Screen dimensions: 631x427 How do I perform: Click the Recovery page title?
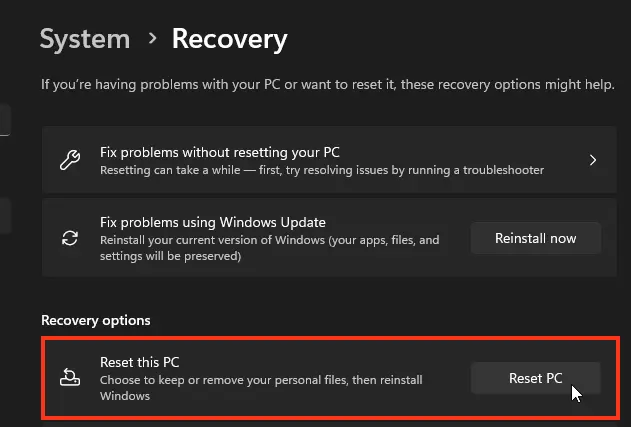229,39
